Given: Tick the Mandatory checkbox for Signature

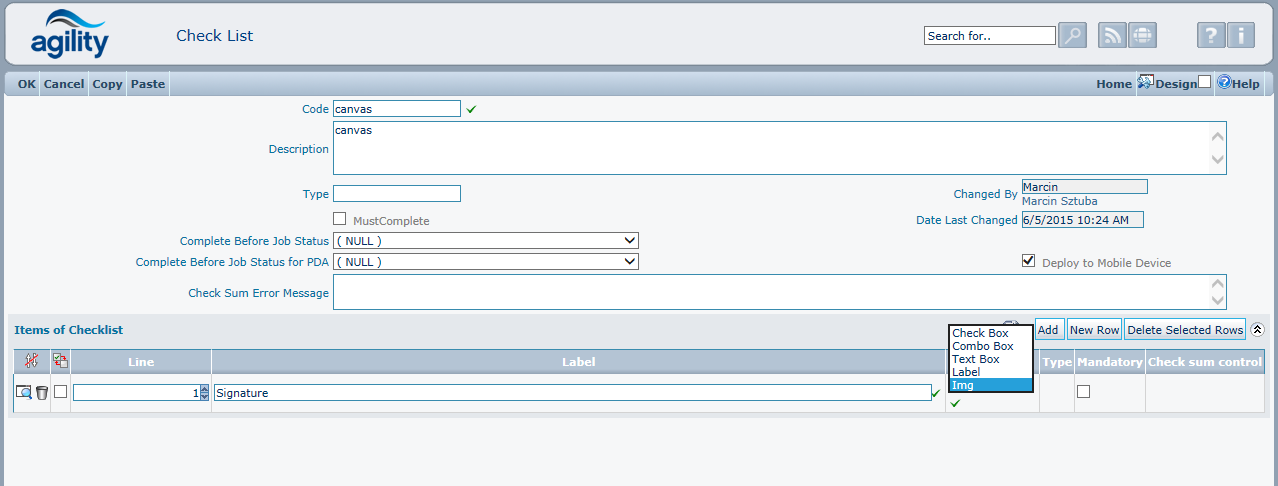Looking at the screenshot, I should click(1083, 392).
